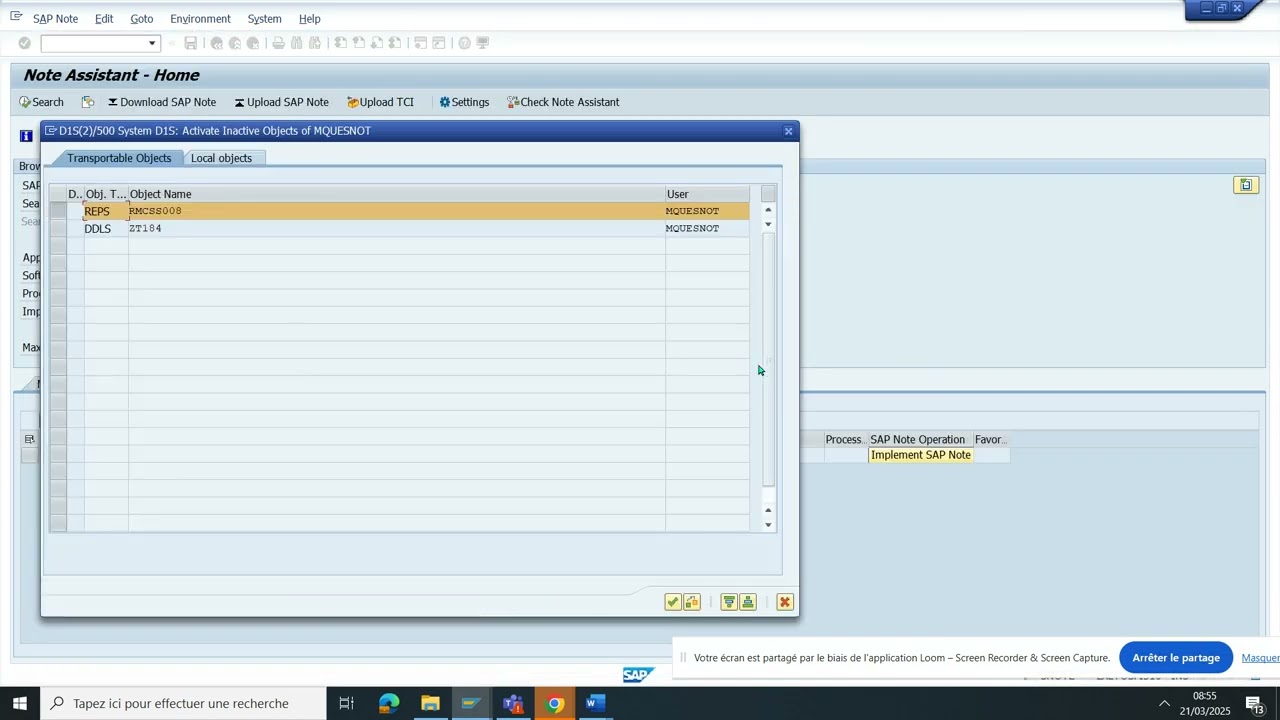Open the Environment menu
This screenshot has height=720, width=1280.
200,19
